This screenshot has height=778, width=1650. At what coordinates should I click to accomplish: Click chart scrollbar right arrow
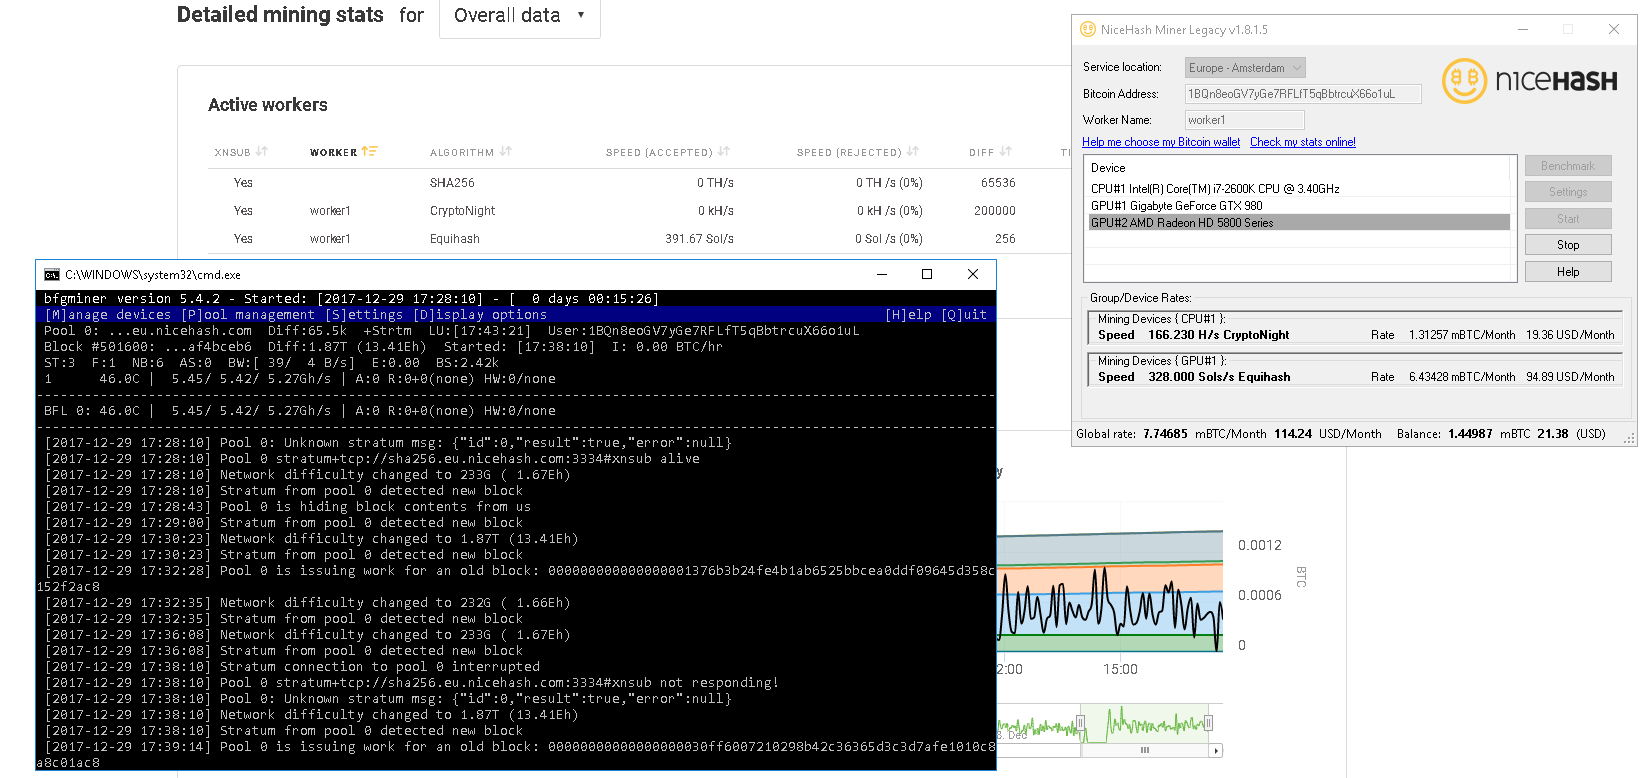tap(1216, 750)
